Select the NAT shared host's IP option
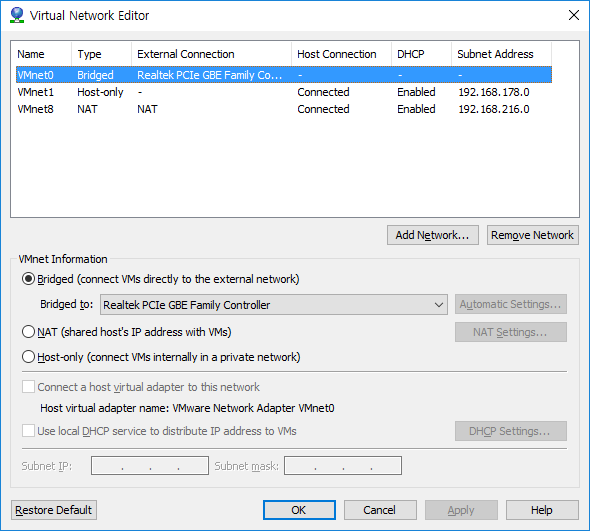The height and width of the screenshot is (531, 590). (x=29, y=332)
